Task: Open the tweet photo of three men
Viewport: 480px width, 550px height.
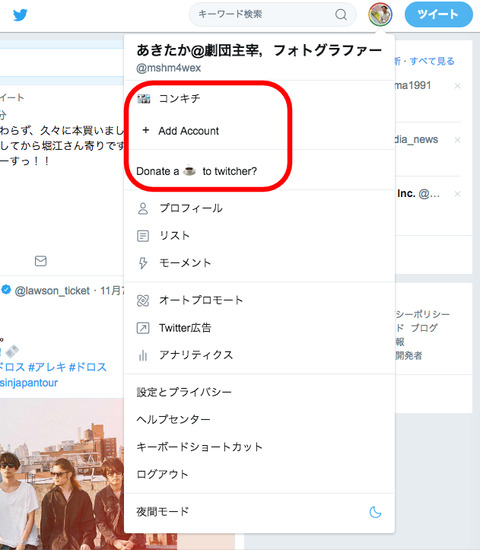Action: tap(61, 474)
